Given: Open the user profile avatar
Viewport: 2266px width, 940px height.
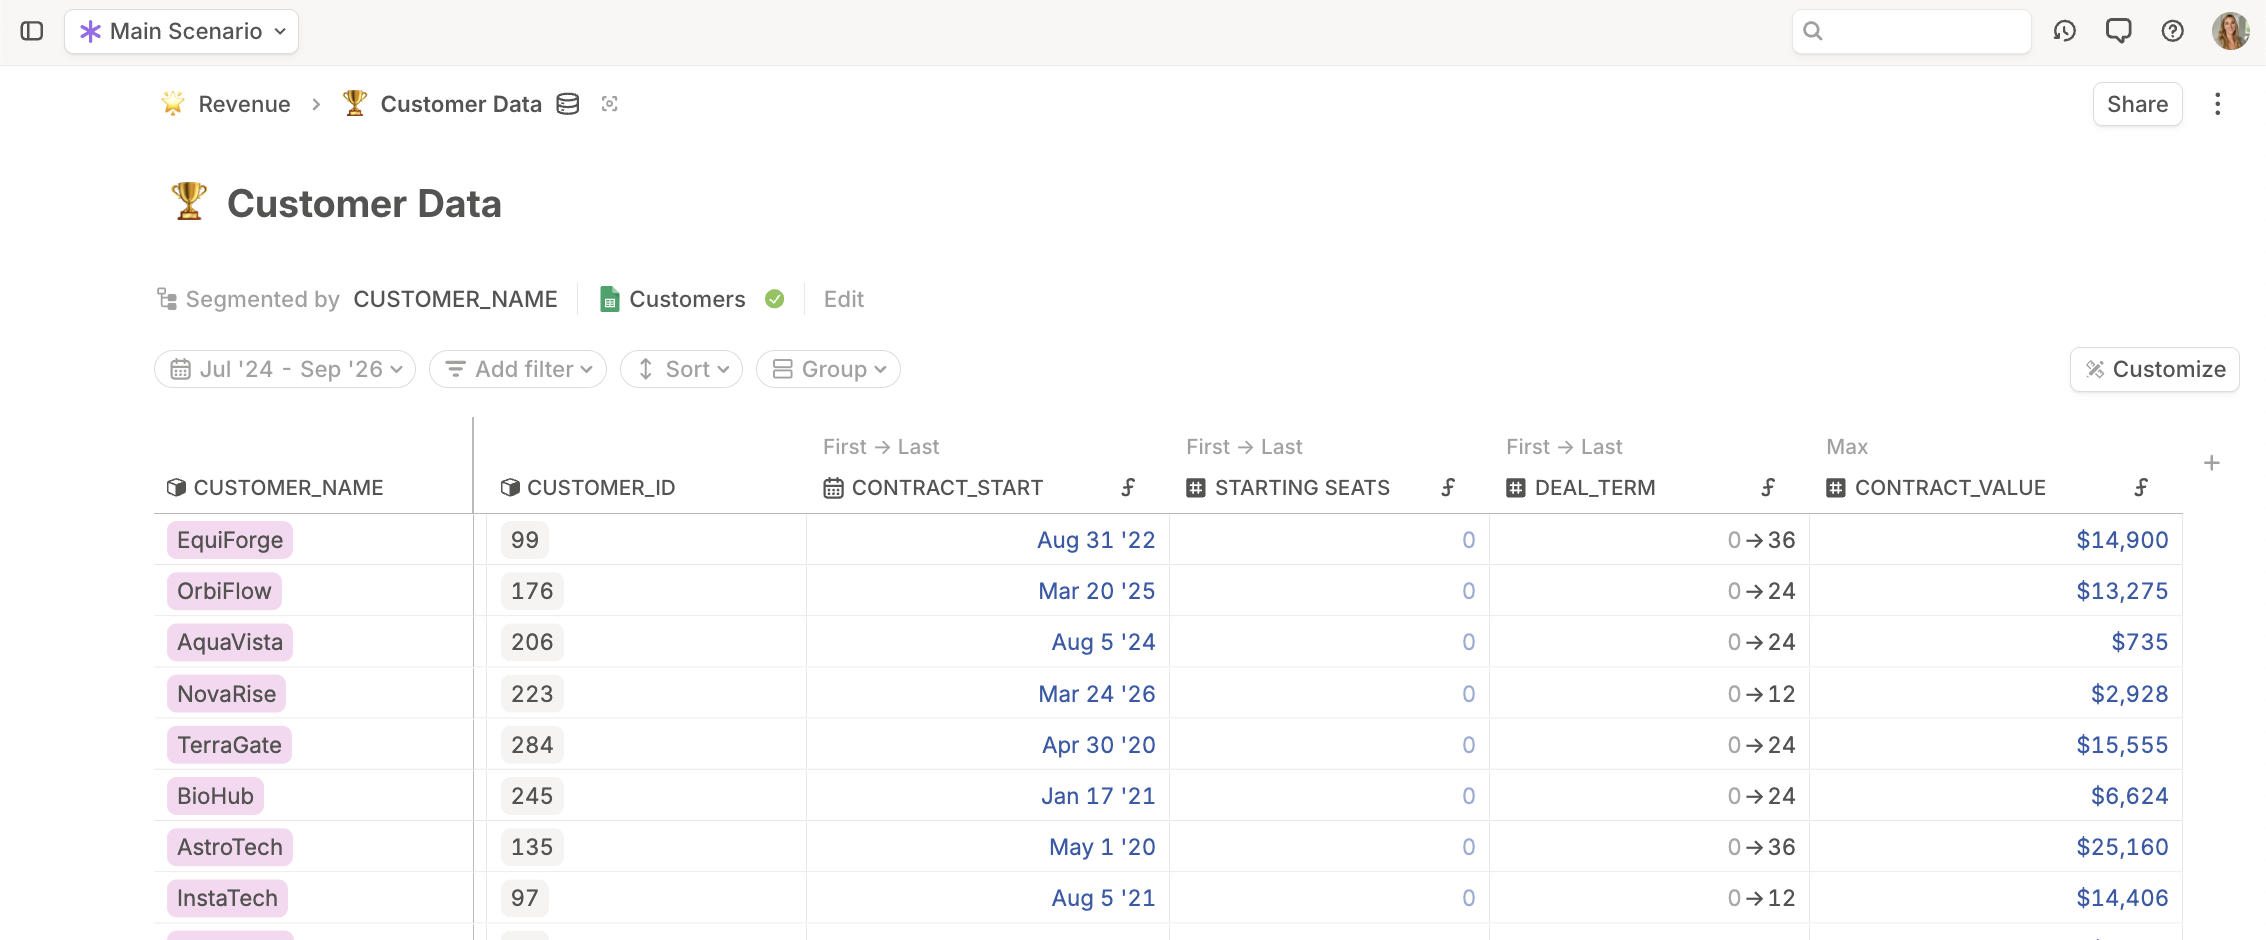Looking at the screenshot, I should click(2231, 31).
